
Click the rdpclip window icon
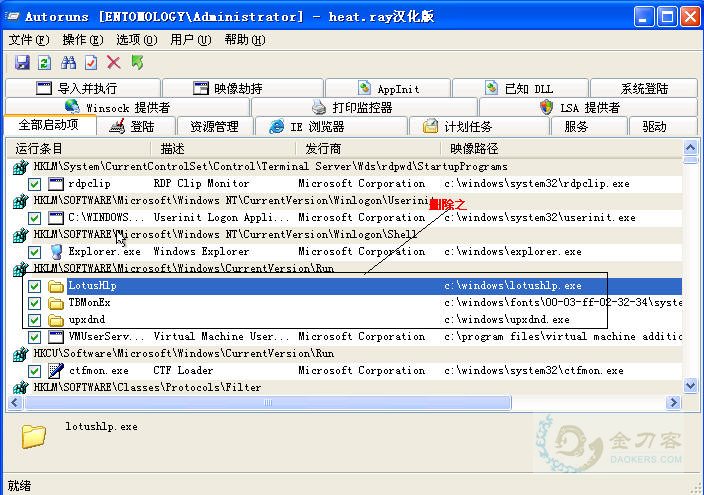click(56, 184)
